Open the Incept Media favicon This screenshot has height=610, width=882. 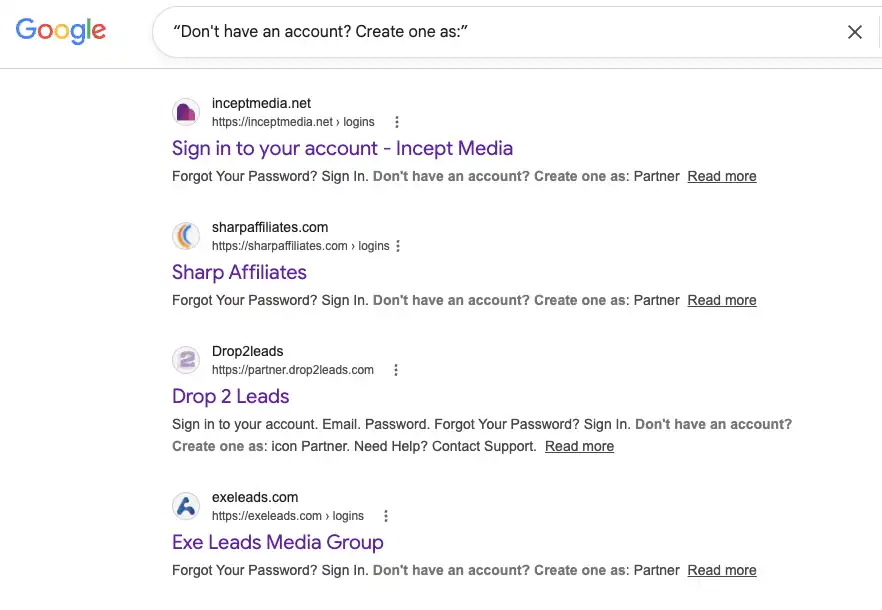[186, 112]
